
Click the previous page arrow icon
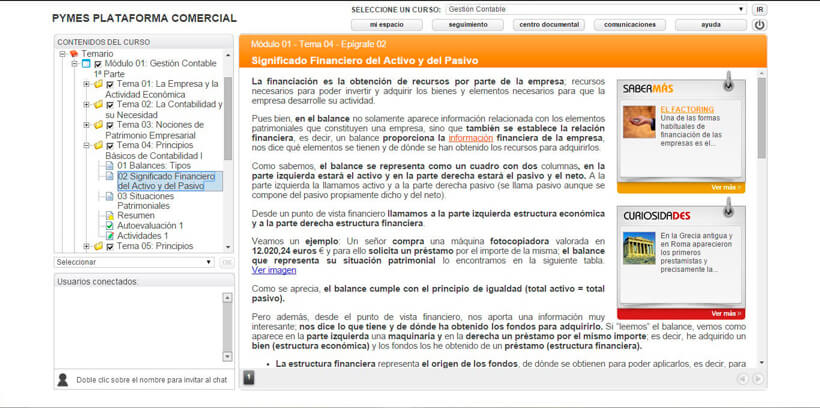pos(742,379)
